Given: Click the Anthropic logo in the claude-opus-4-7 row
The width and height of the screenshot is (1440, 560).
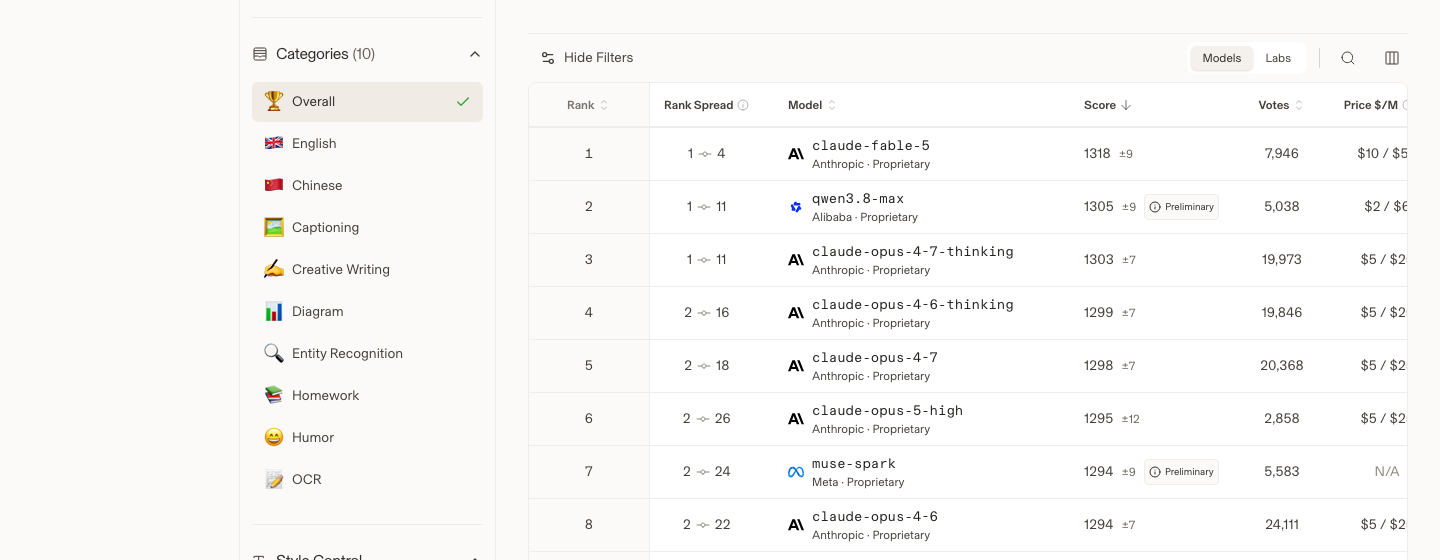Looking at the screenshot, I should [796, 366].
